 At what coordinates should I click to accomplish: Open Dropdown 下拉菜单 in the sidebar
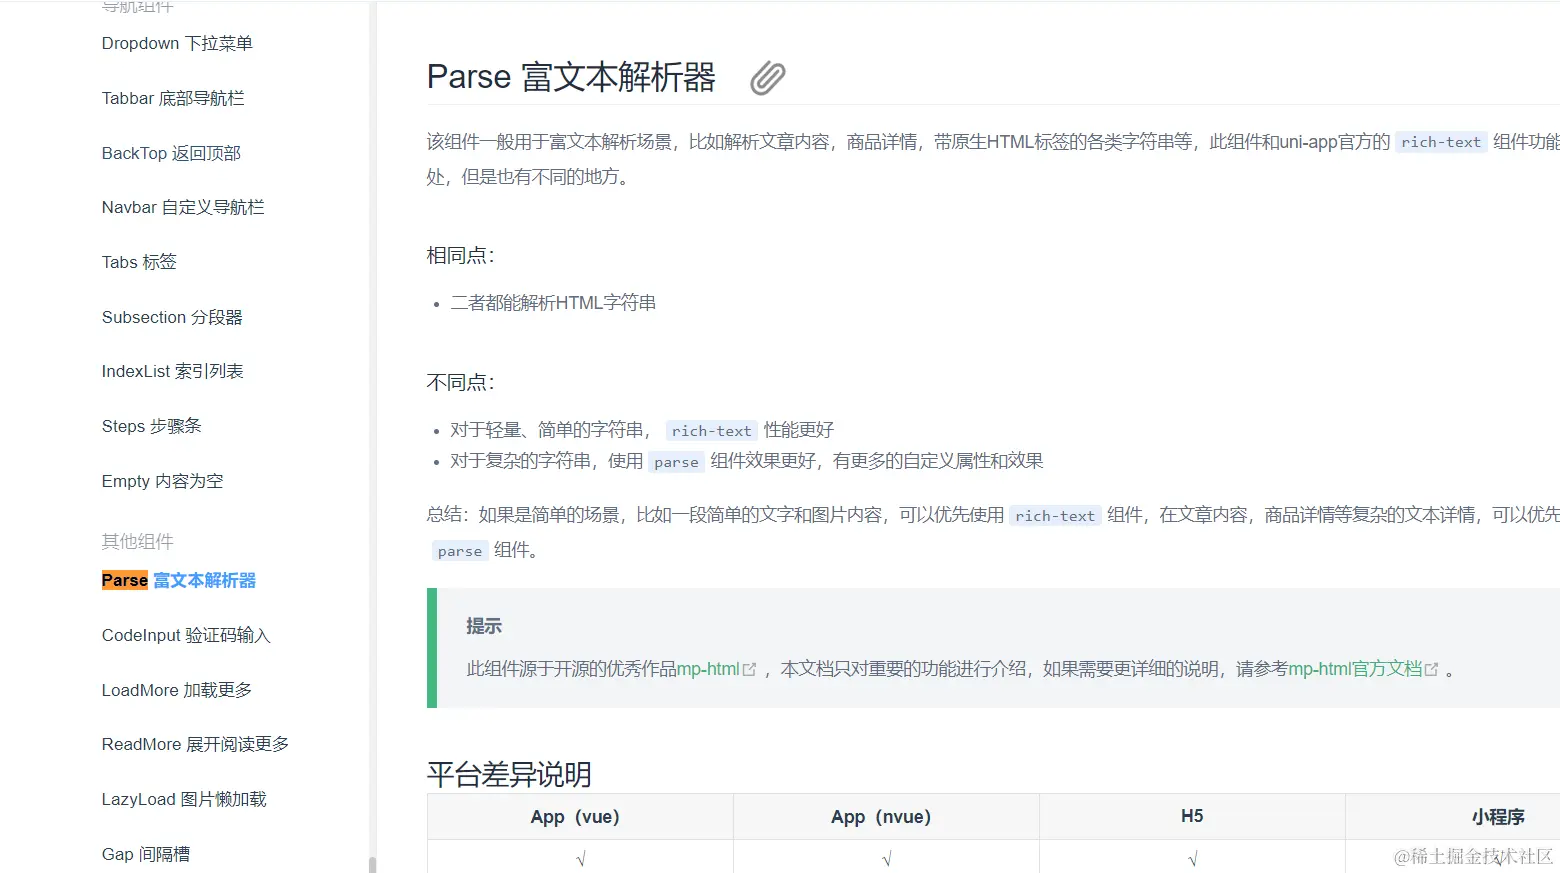click(x=177, y=43)
